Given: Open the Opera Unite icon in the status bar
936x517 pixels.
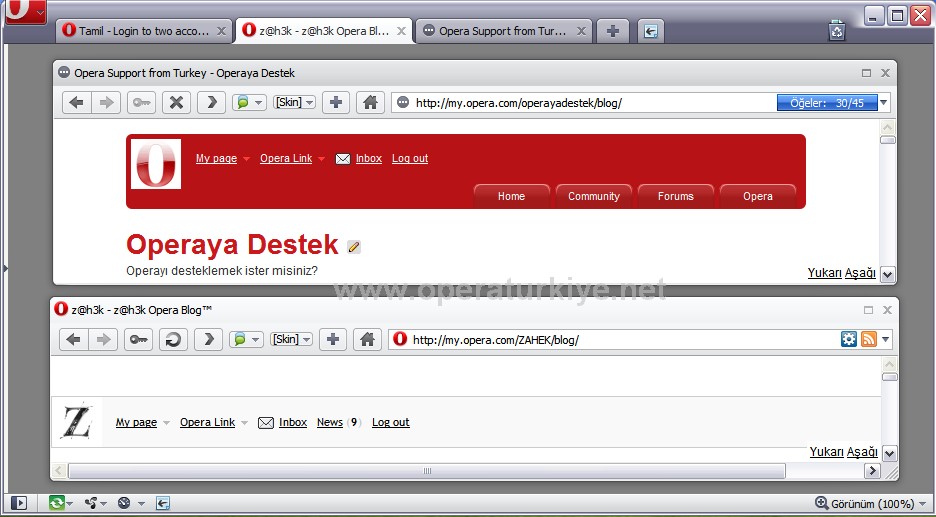Looking at the screenshot, I should point(91,503).
